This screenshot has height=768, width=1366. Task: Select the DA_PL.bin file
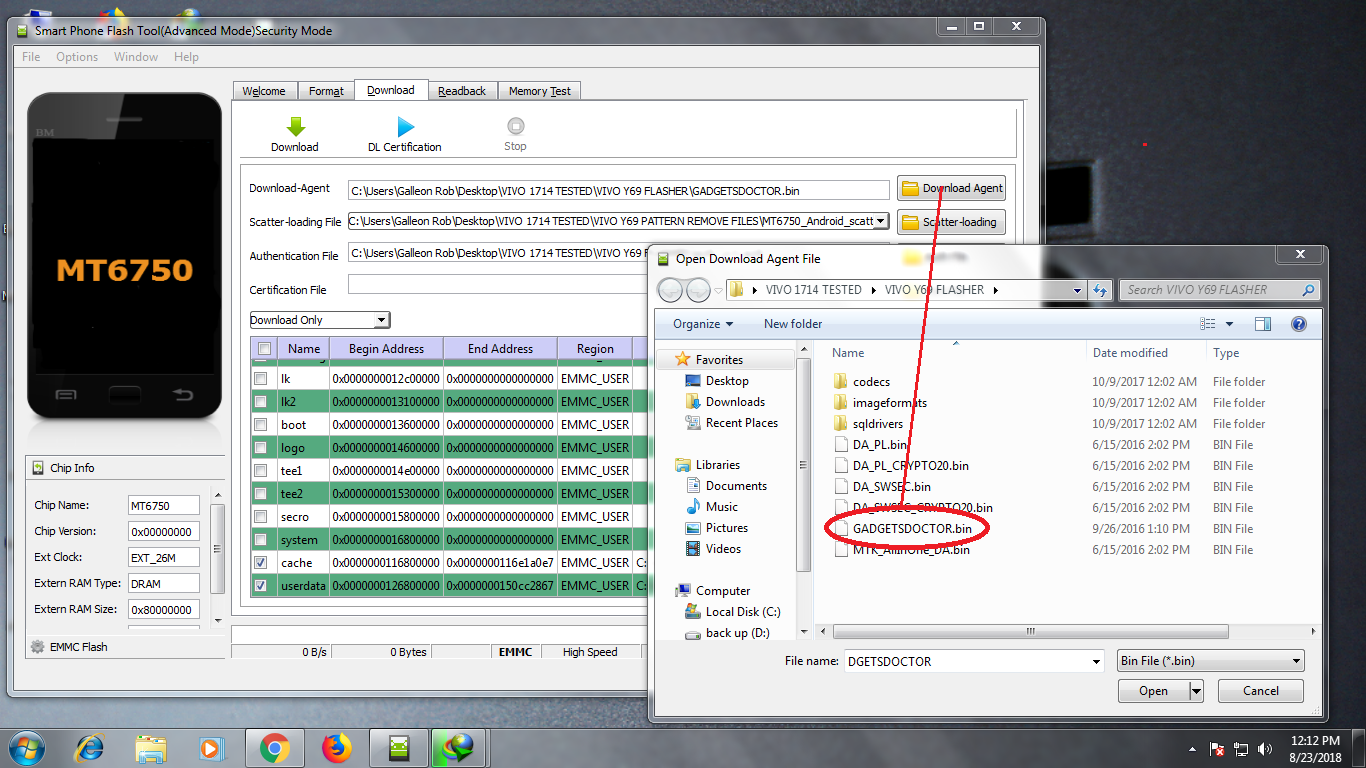pyautogui.click(x=871, y=445)
